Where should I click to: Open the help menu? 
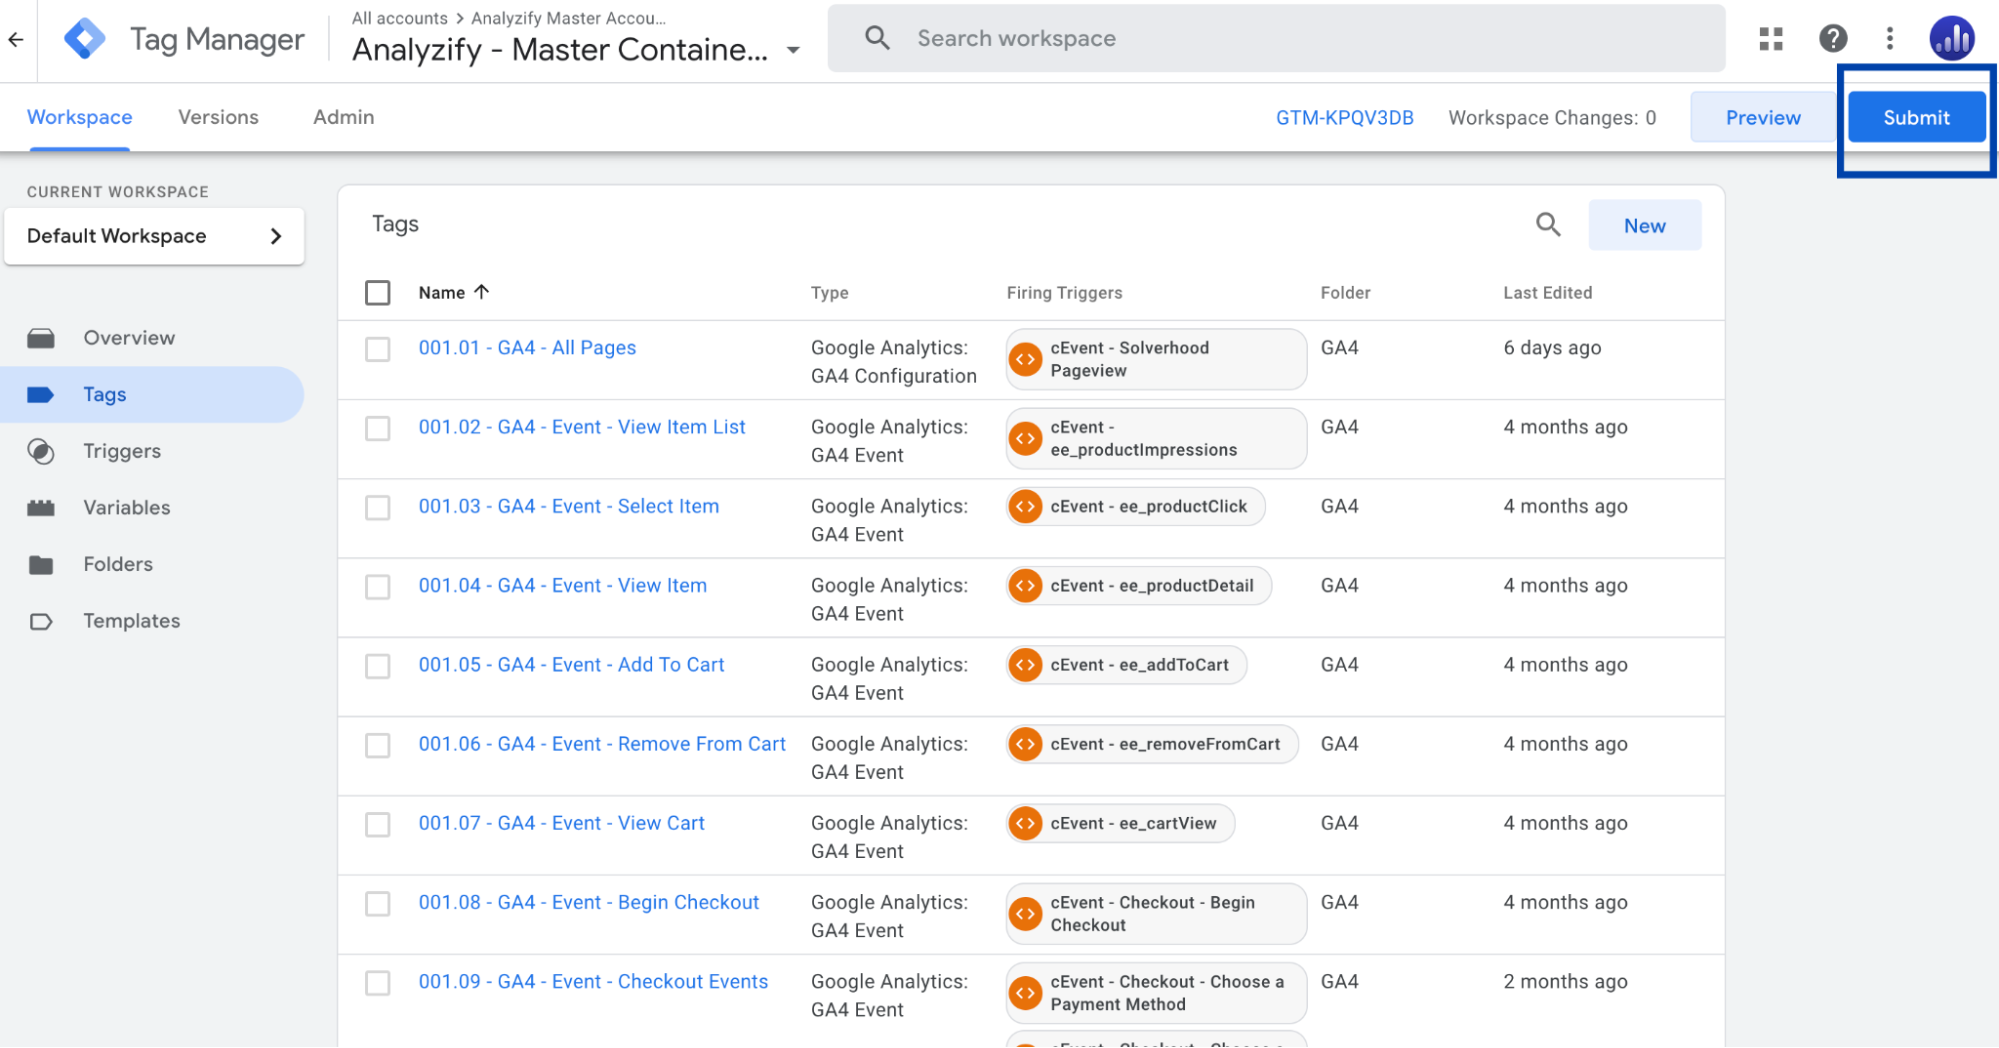tap(1833, 38)
